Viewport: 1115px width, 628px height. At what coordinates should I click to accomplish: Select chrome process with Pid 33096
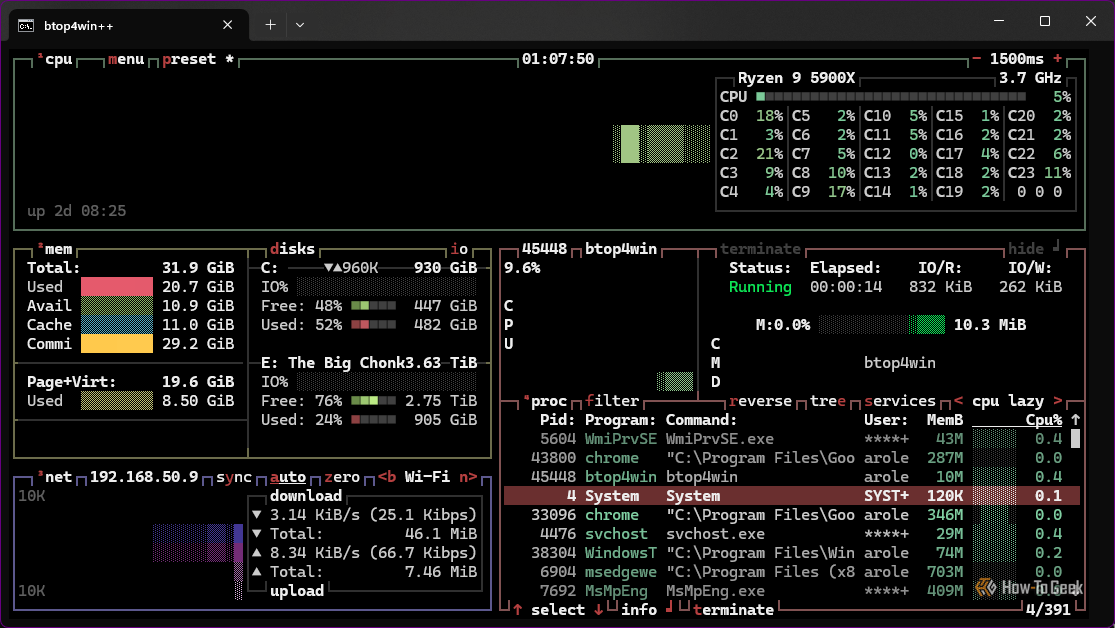coord(791,515)
